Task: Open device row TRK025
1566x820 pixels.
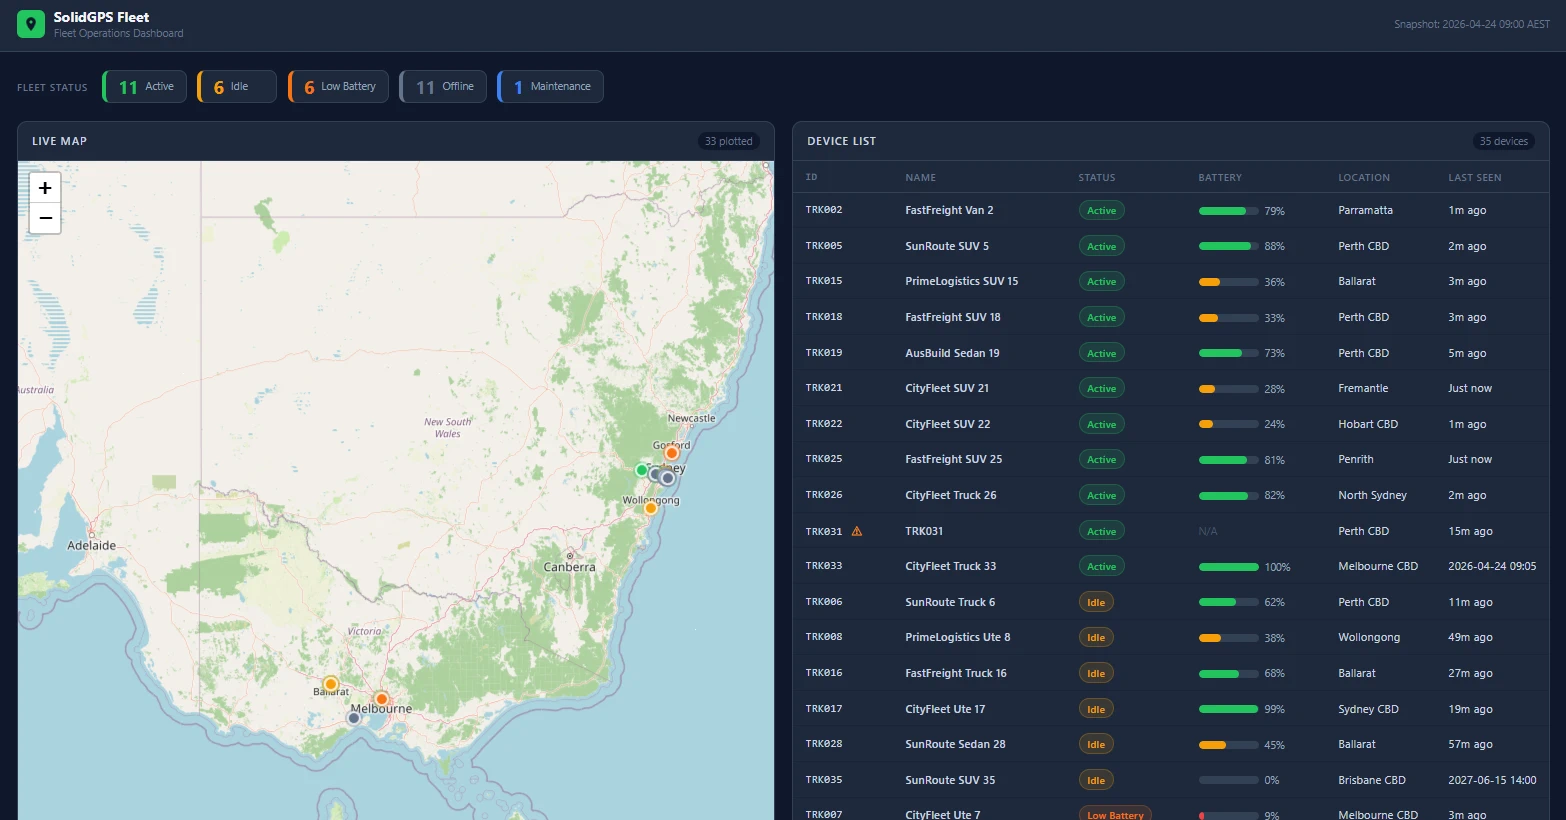Action: 1171,459
